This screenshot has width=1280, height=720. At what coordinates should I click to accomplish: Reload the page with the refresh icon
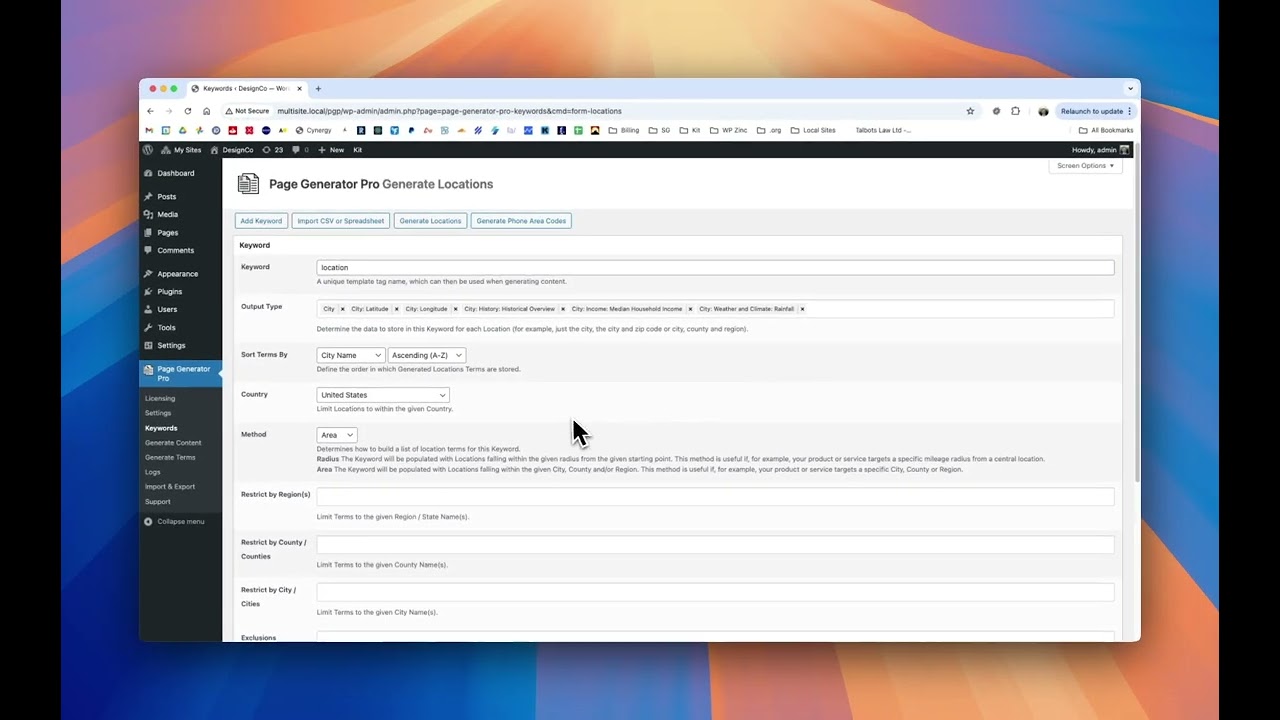pos(187,111)
